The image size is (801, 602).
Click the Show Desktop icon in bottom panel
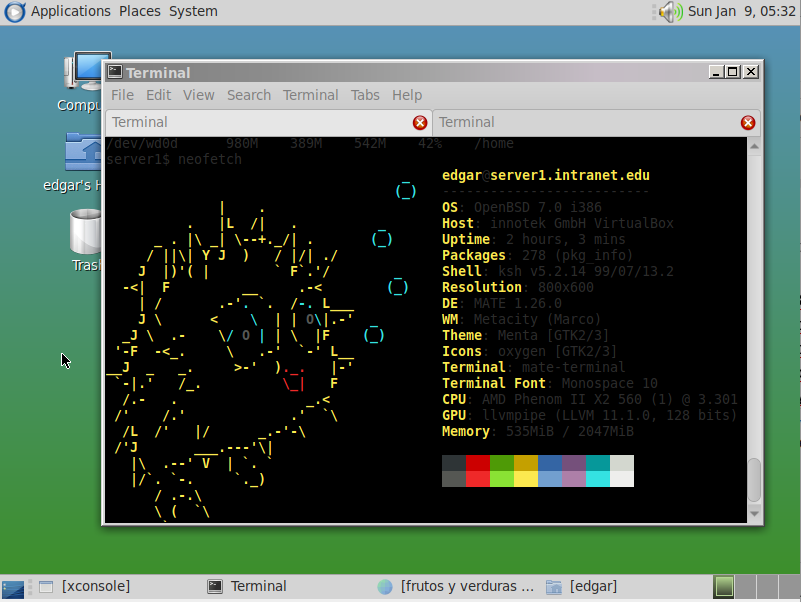tap(13, 588)
